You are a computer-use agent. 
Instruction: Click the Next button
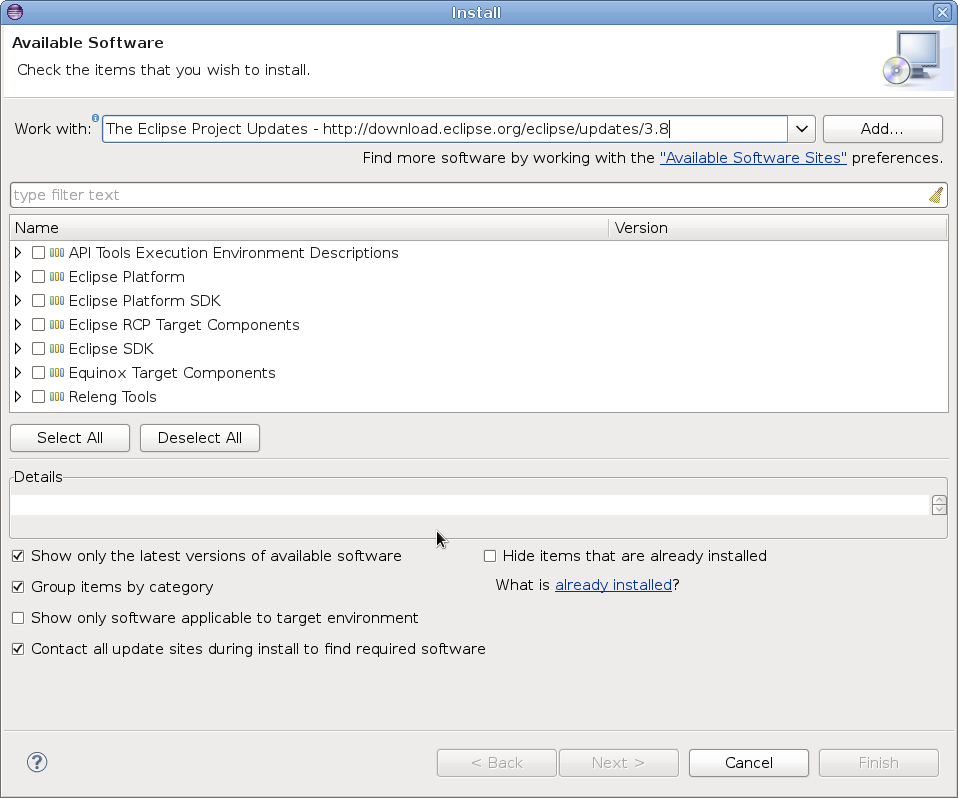(618, 763)
